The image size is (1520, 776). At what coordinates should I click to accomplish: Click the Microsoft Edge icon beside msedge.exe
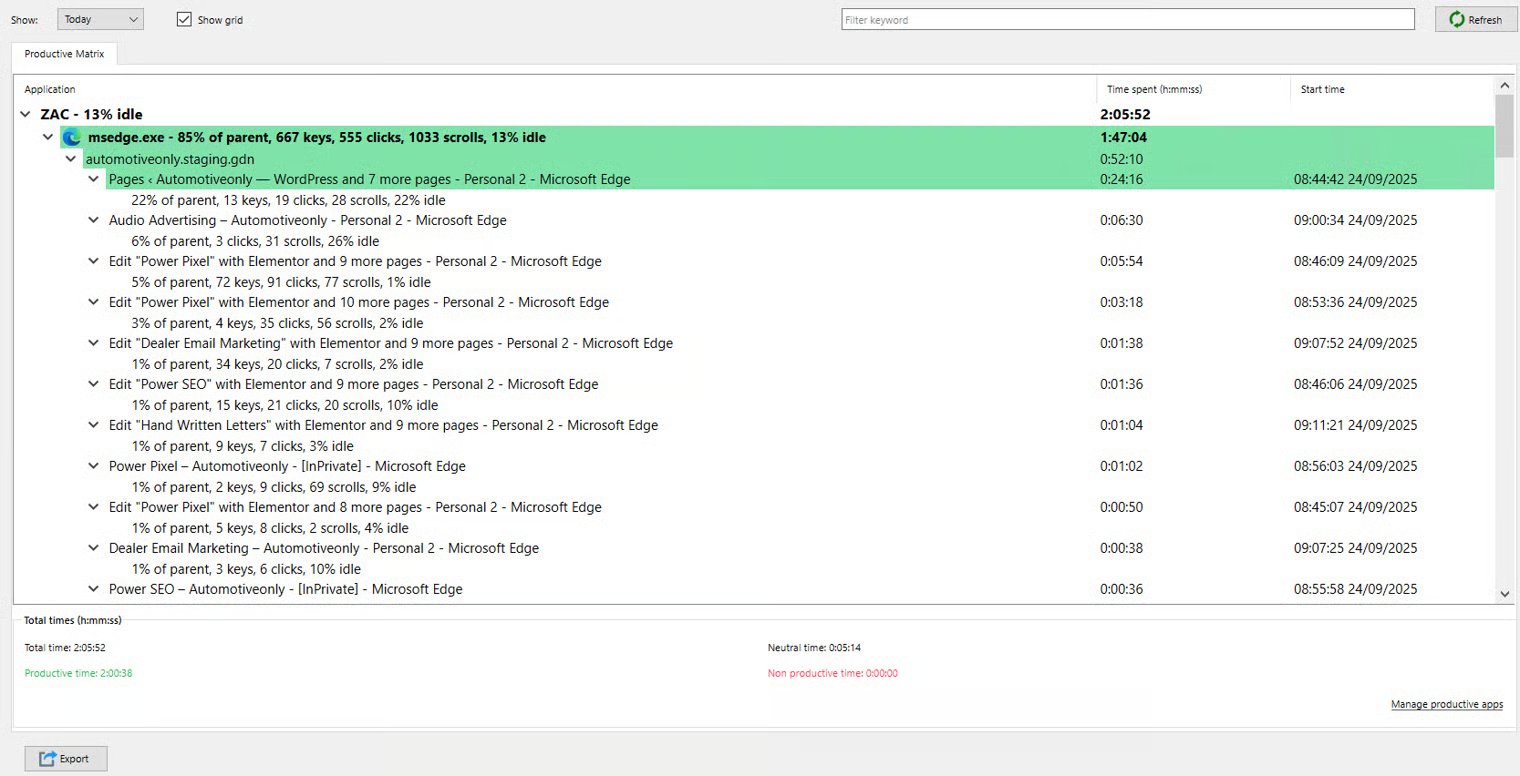pyautogui.click(x=71, y=138)
